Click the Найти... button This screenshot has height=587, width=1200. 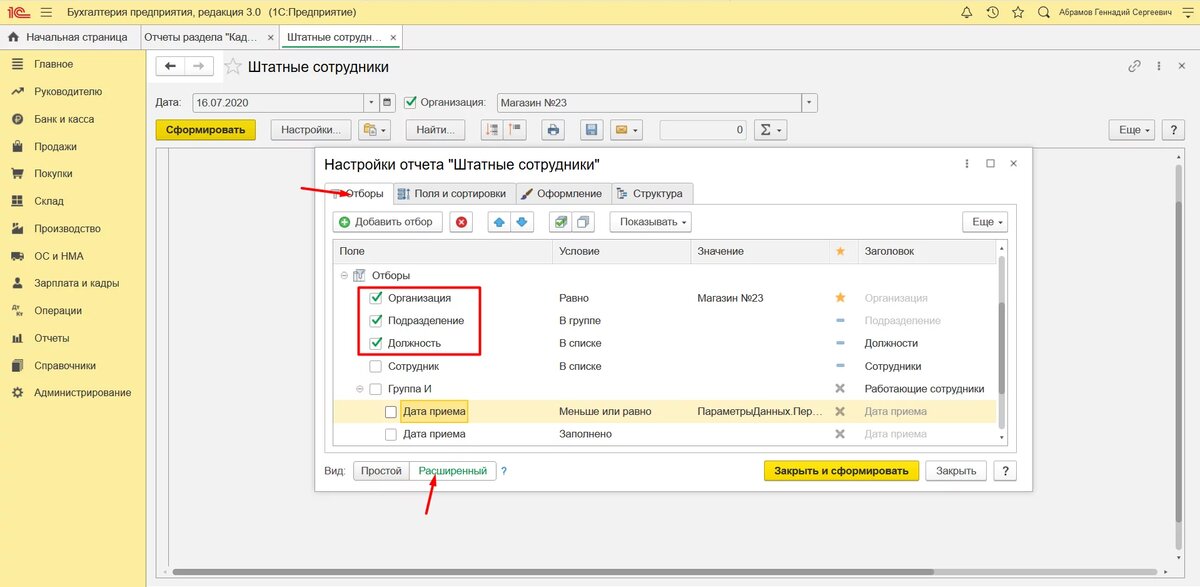pos(436,130)
